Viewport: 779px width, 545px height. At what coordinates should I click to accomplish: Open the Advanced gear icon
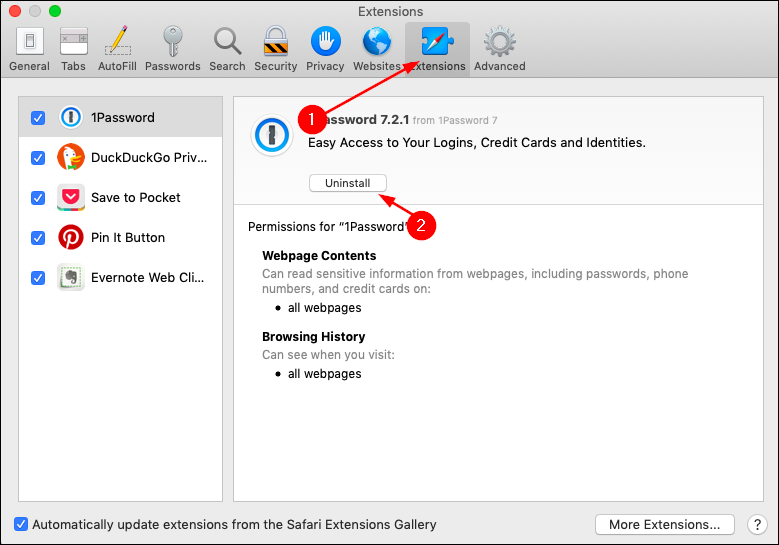click(499, 41)
